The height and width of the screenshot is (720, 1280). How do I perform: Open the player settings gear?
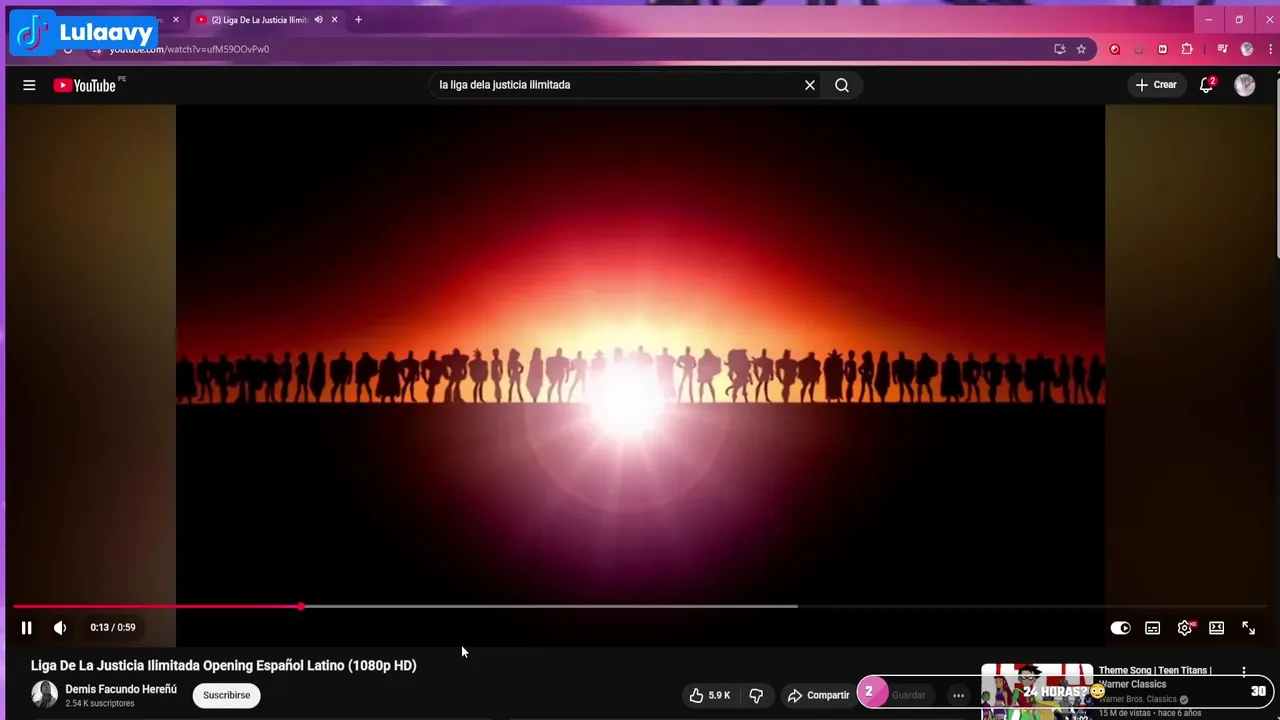(1185, 628)
